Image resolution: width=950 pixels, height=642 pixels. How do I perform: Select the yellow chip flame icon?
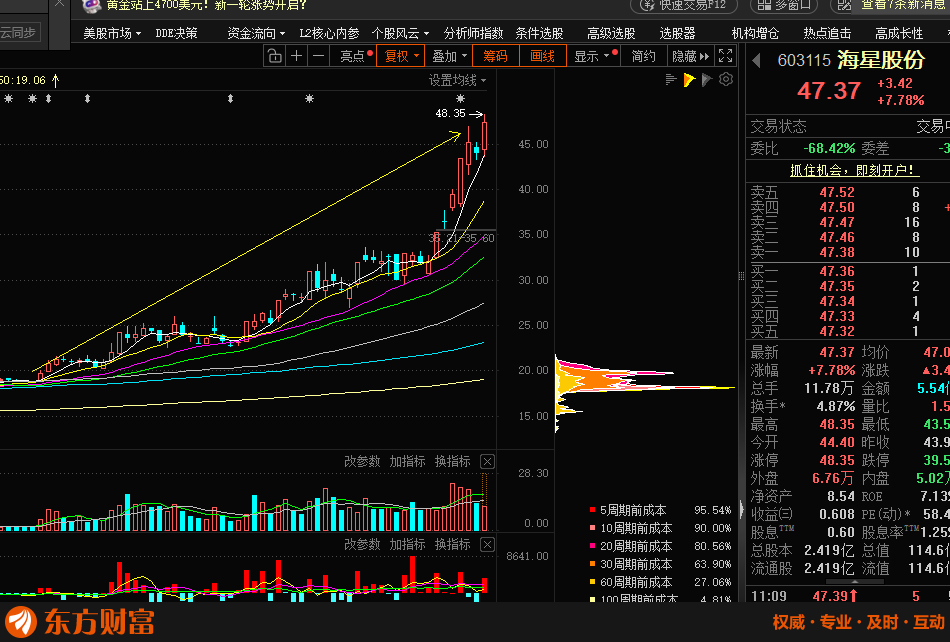tap(689, 80)
